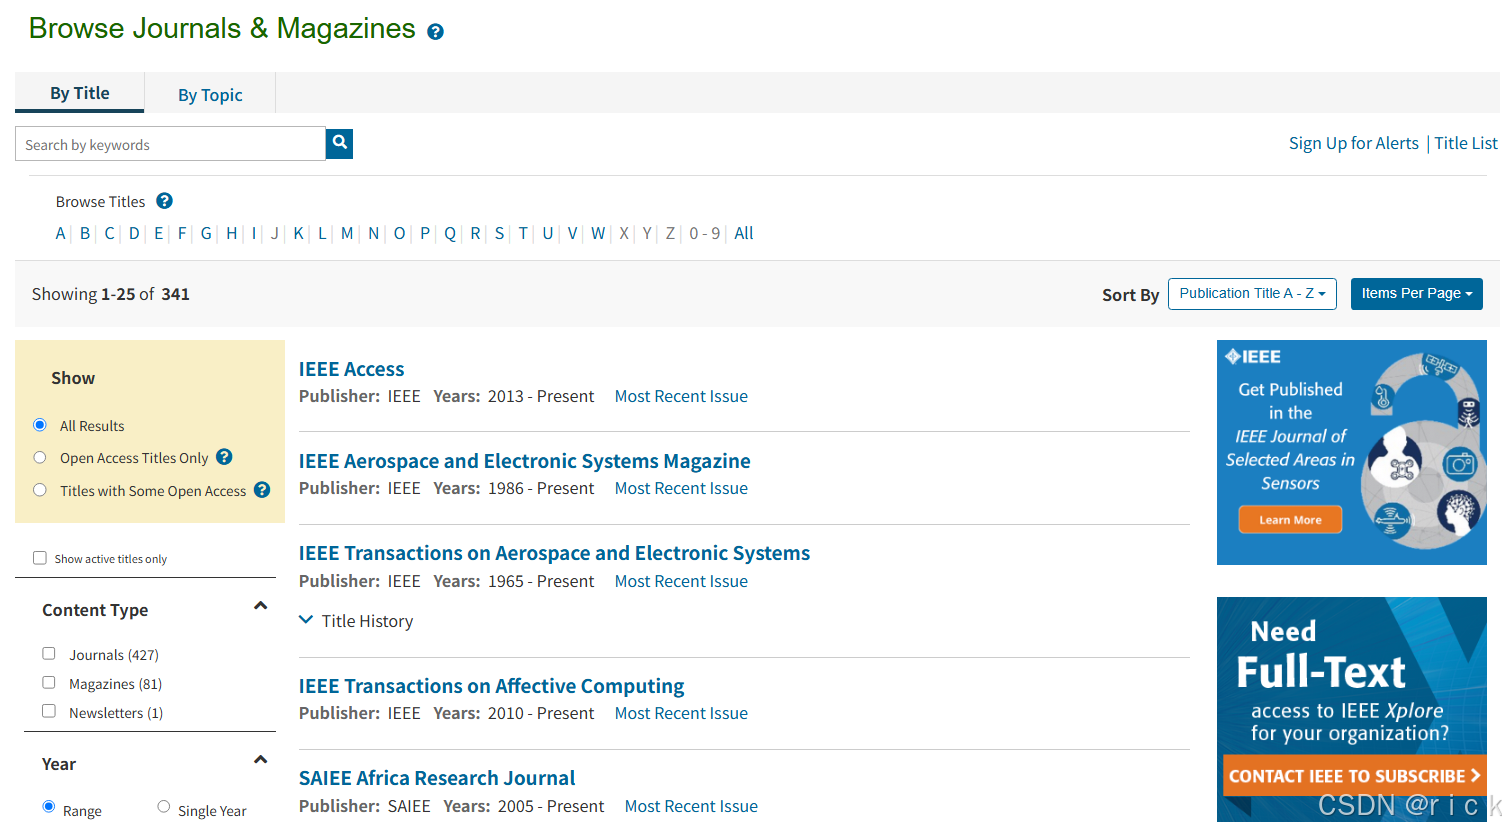This screenshot has height=832, width=1506.
Task: Browse titles starting with 0 - 9
Action: point(705,233)
